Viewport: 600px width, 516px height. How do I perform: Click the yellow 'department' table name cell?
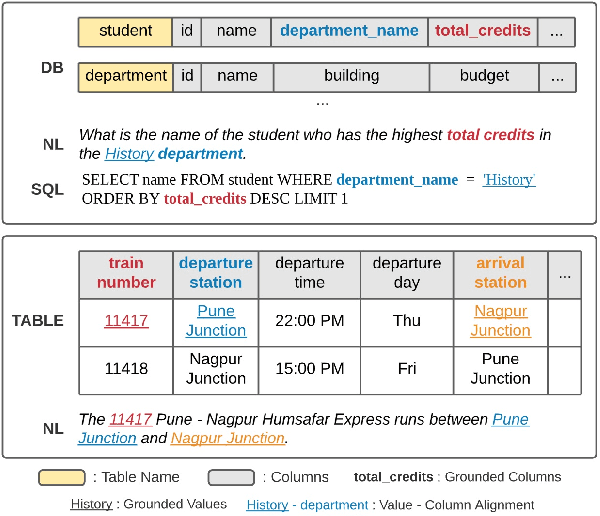click(x=125, y=76)
